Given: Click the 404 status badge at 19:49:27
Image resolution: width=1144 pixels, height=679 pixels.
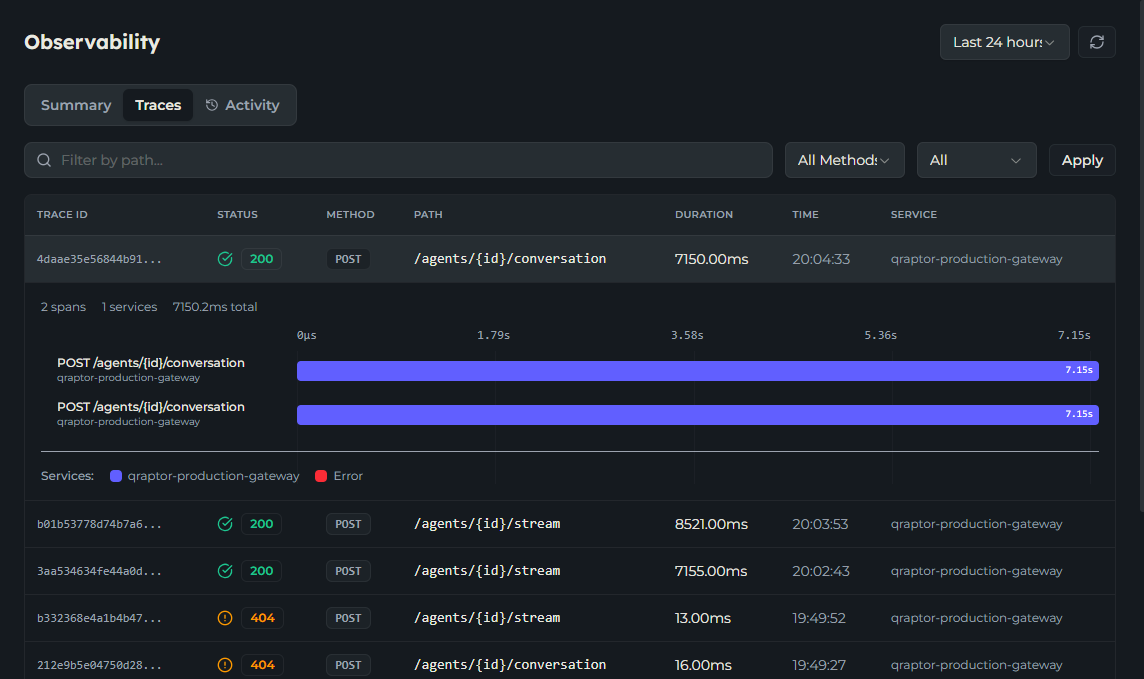Looking at the screenshot, I should (262, 665).
